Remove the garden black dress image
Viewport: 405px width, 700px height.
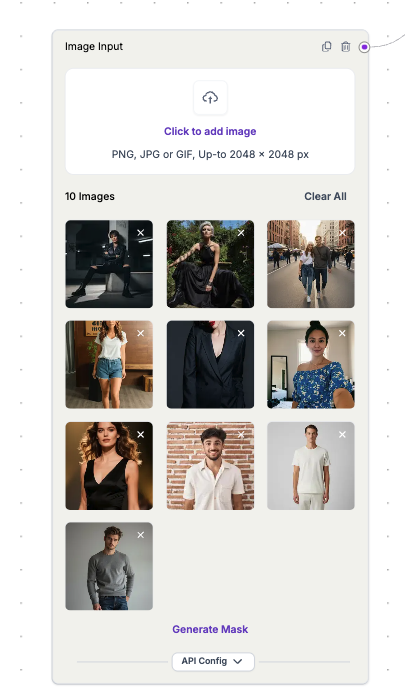click(241, 233)
